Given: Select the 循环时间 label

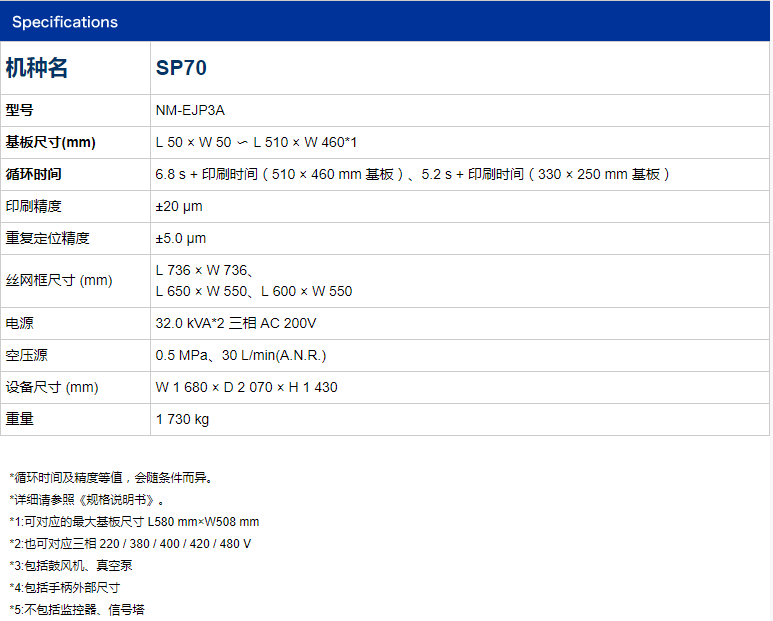Looking at the screenshot, I should (34, 174).
